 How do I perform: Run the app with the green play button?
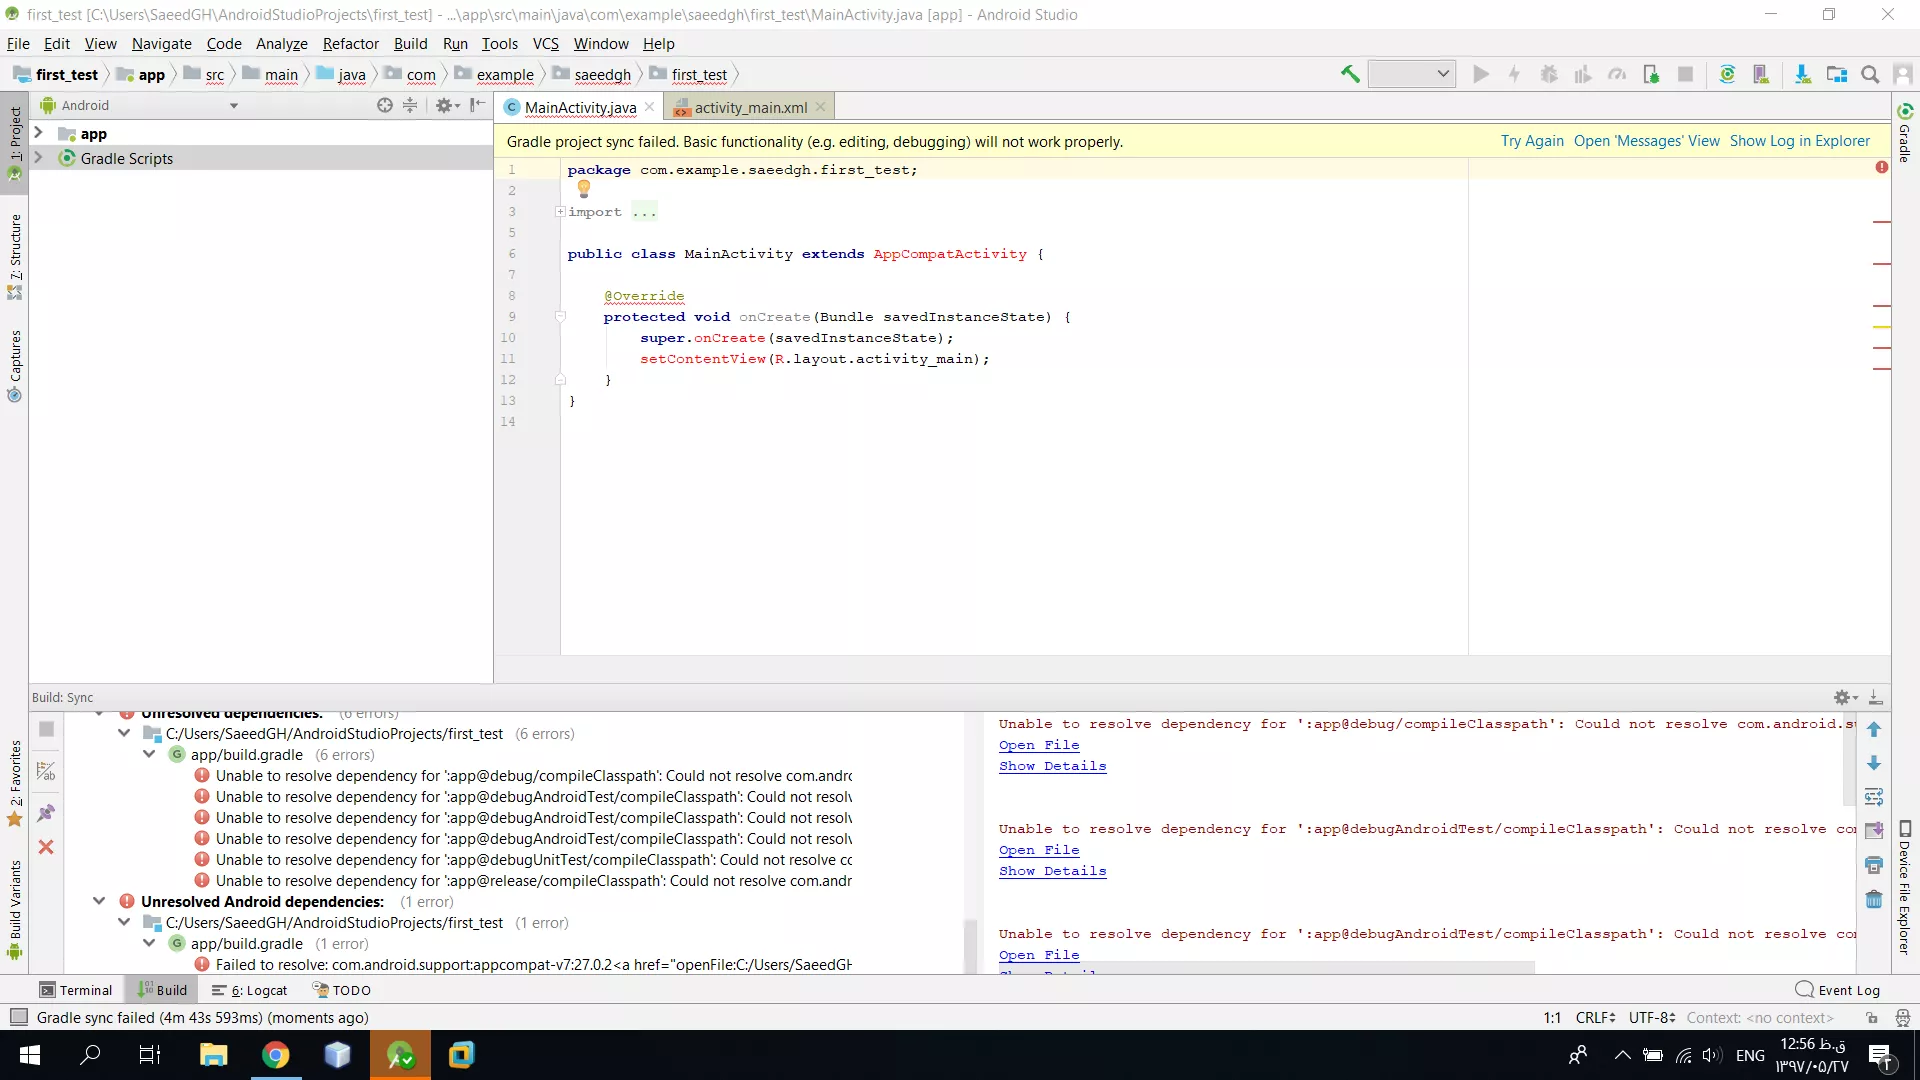pos(1481,74)
